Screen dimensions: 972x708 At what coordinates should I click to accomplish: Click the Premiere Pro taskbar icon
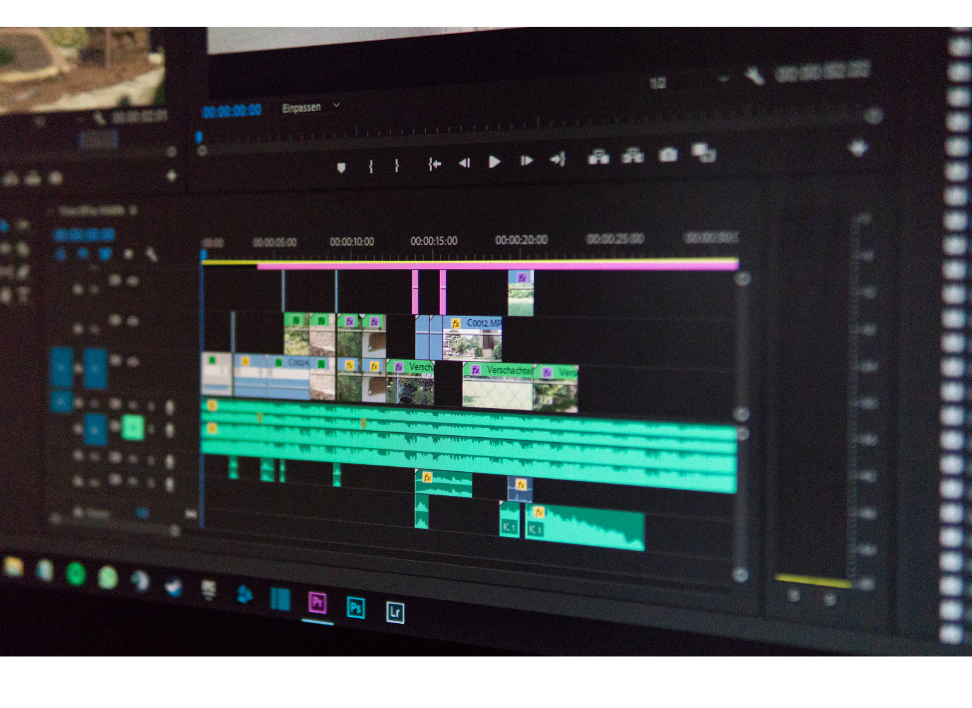(317, 602)
